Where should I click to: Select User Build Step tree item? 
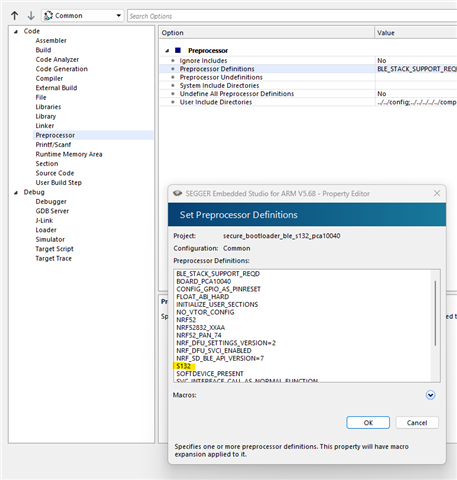coord(59,183)
